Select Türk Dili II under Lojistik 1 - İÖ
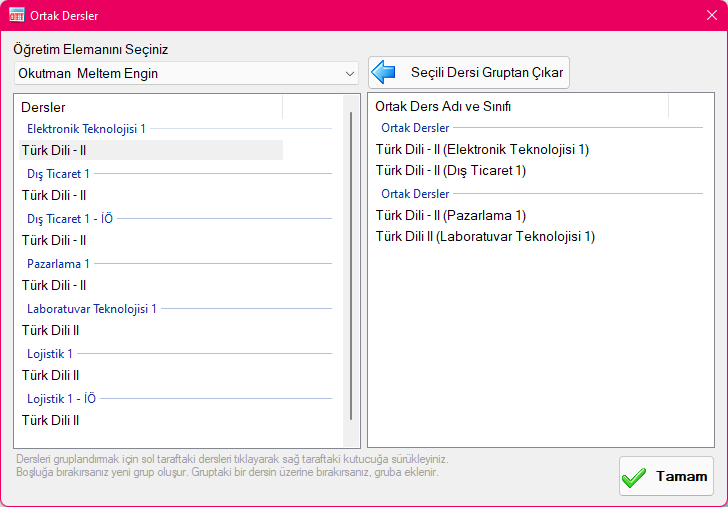The height and width of the screenshot is (507, 728). click(x=51, y=421)
